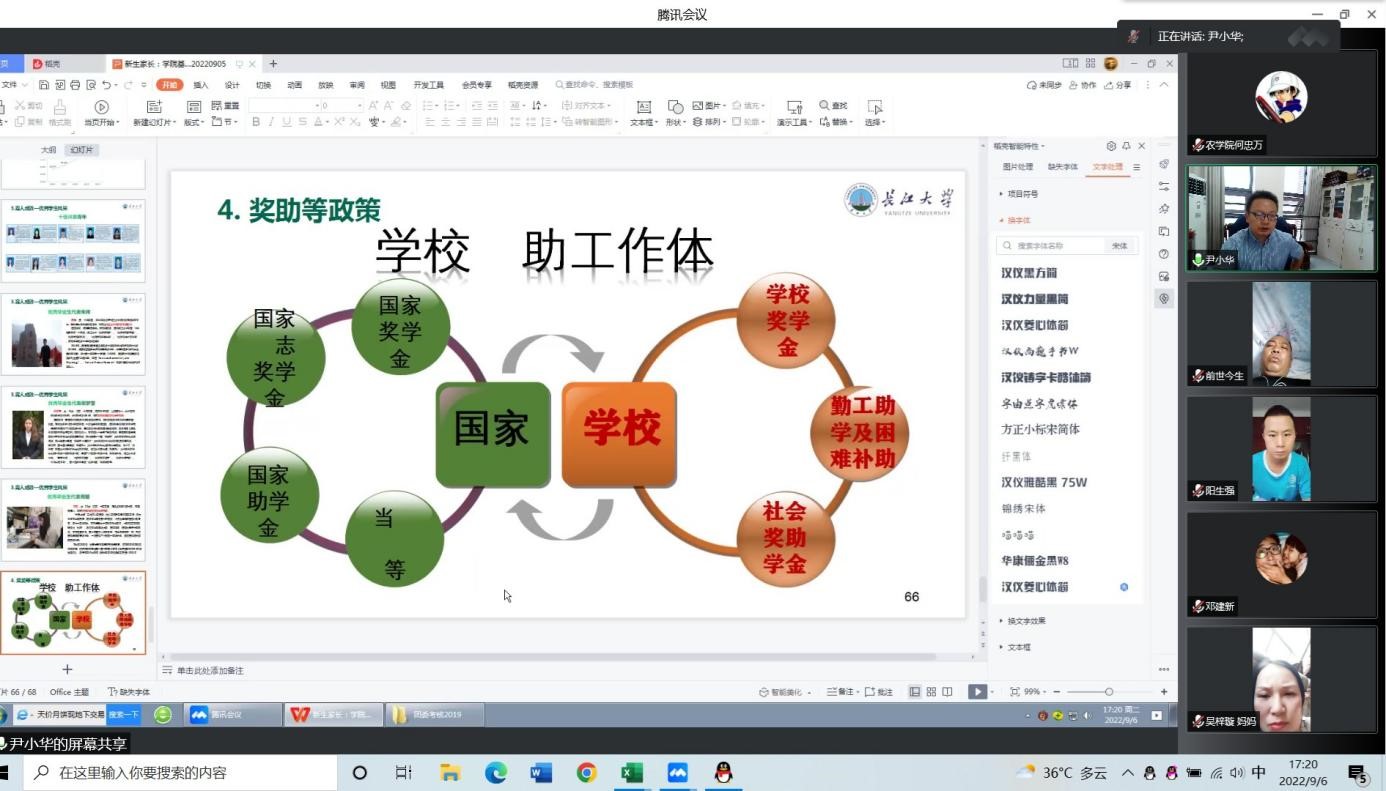
Task: Click the 分享 share button
Action: [x=1118, y=85]
